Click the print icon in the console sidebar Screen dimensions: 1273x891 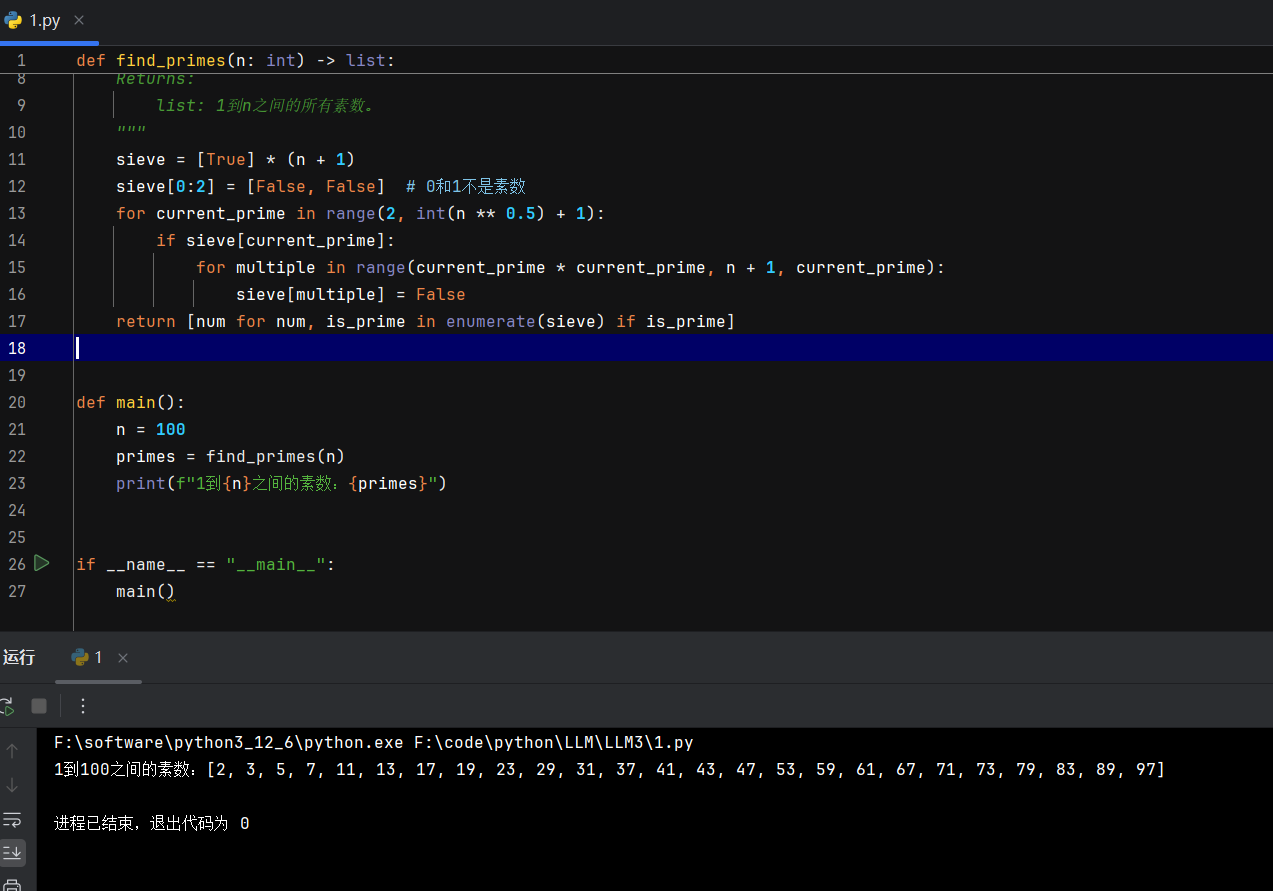12,884
